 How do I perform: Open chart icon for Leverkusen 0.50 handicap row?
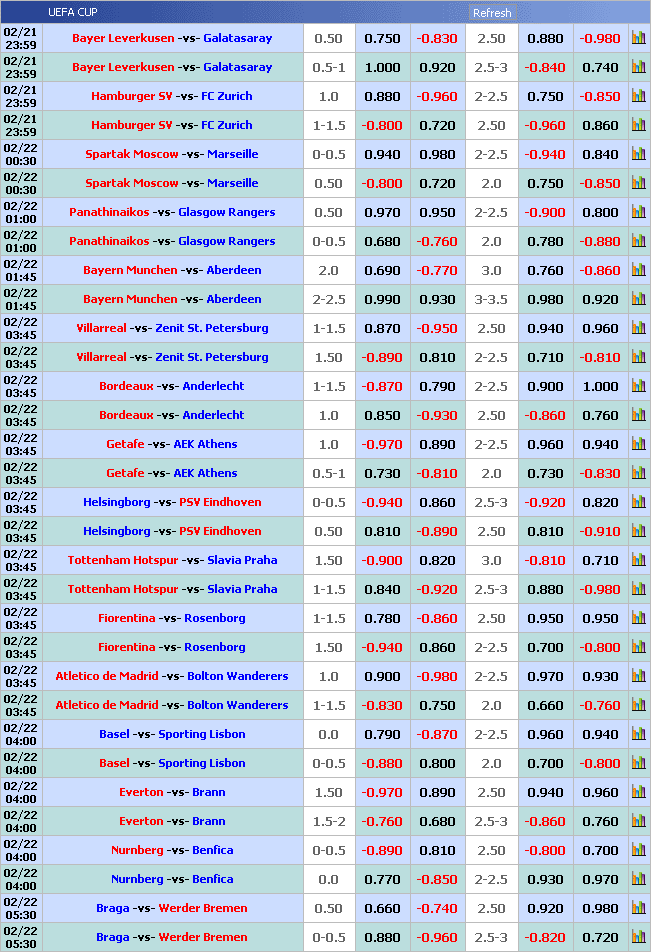(639, 38)
